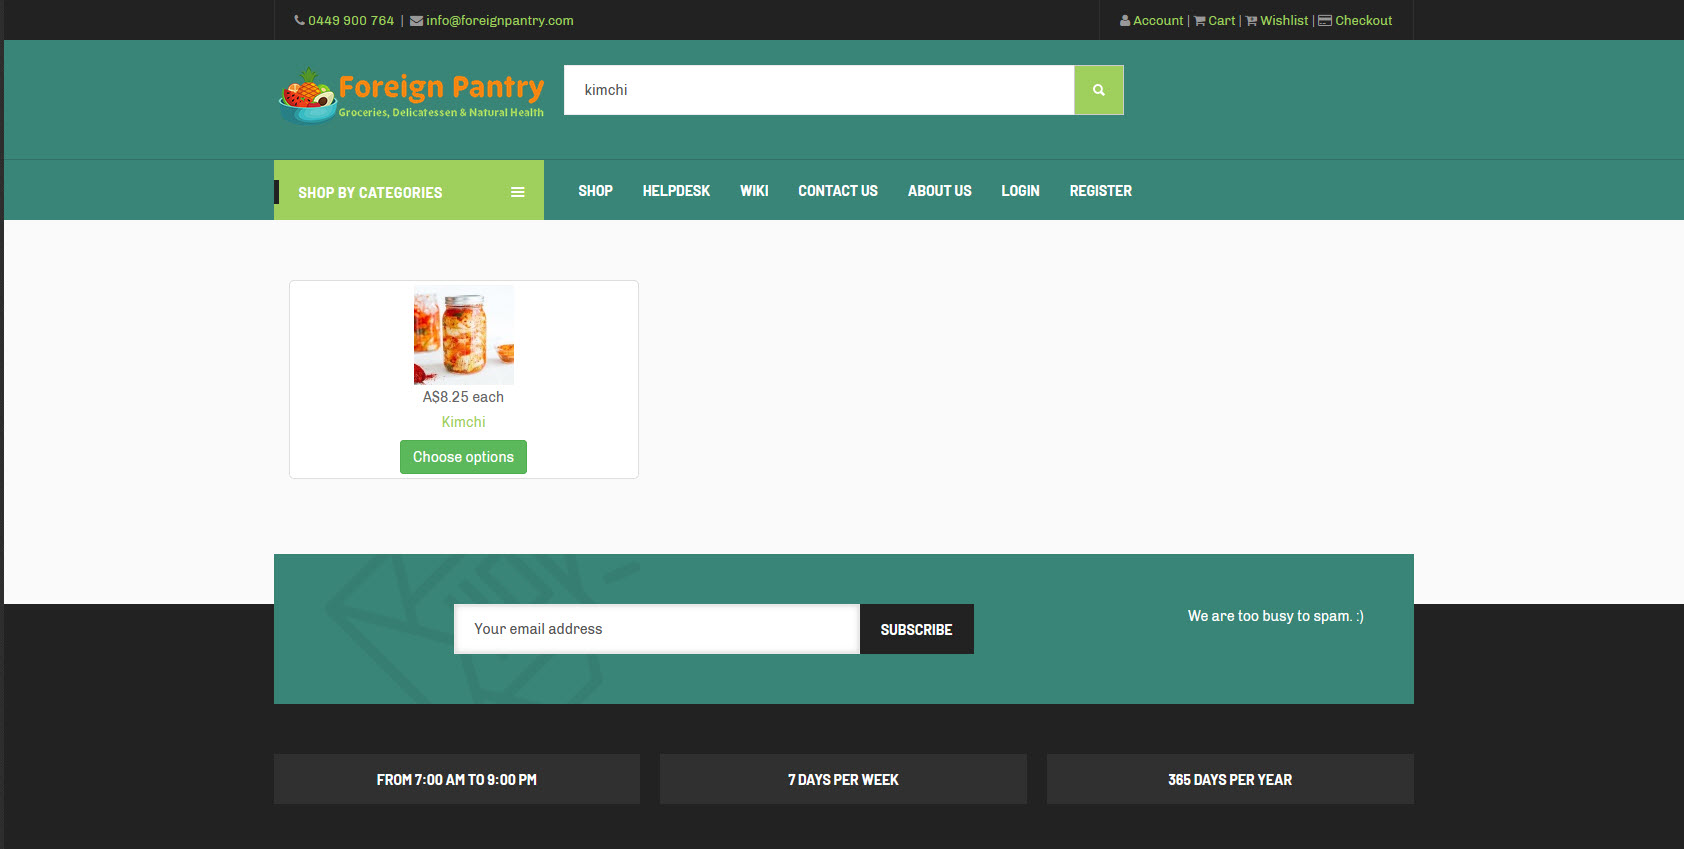The height and width of the screenshot is (849, 1684).
Task: Click the From 7:00 AM to 9:00 PM box
Action: click(x=457, y=779)
